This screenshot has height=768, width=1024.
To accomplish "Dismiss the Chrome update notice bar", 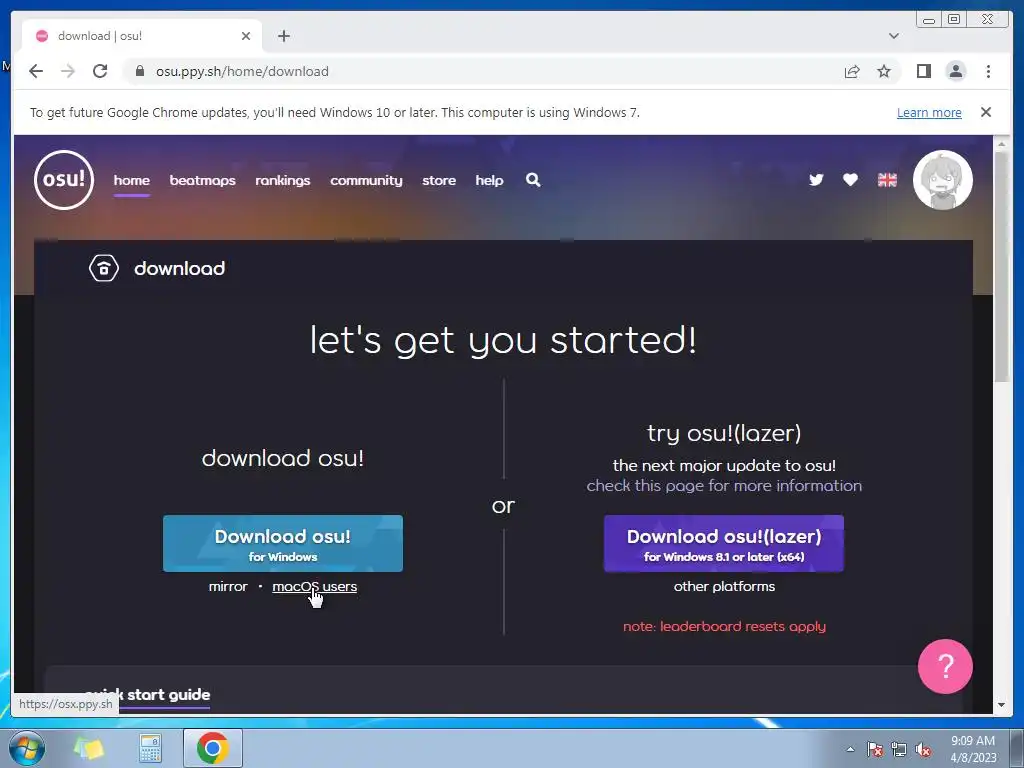I will [x=986, y=112].
